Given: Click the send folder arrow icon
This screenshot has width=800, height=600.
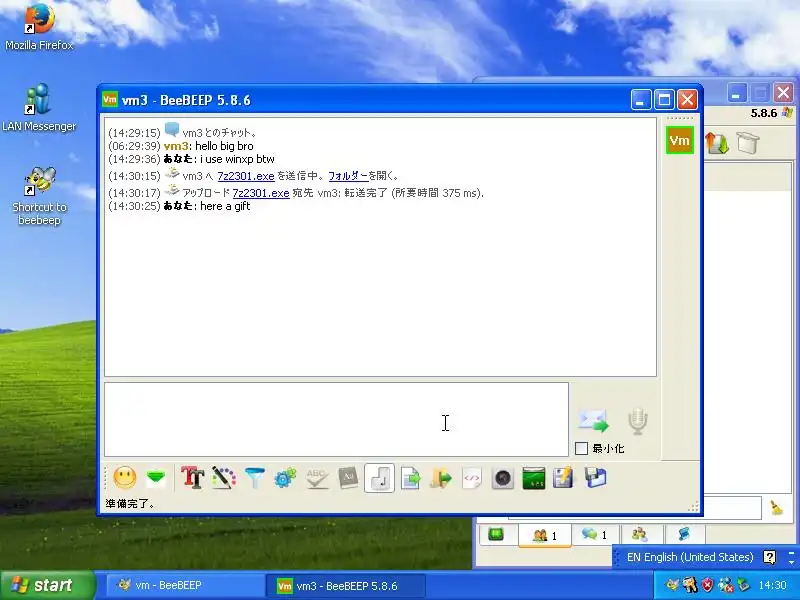Looking at the screenshot, I should (441, 479).
